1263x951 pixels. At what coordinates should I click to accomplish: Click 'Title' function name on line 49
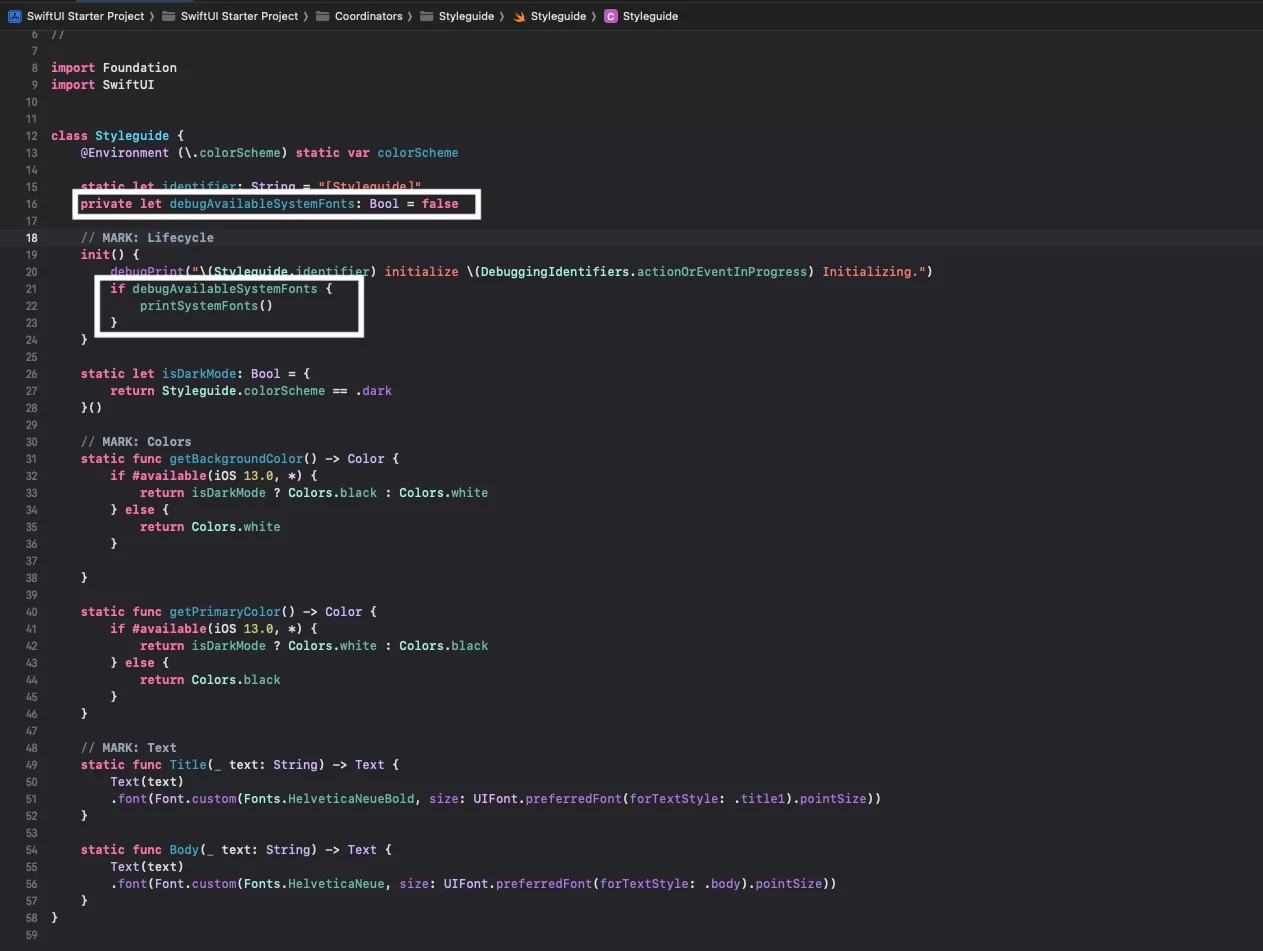pos(188,765)
